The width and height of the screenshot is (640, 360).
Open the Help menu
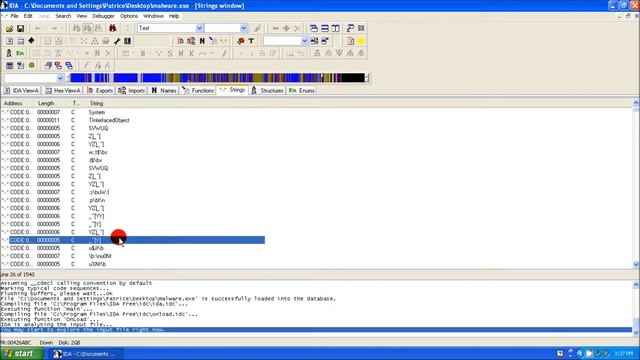coord(174,16)
